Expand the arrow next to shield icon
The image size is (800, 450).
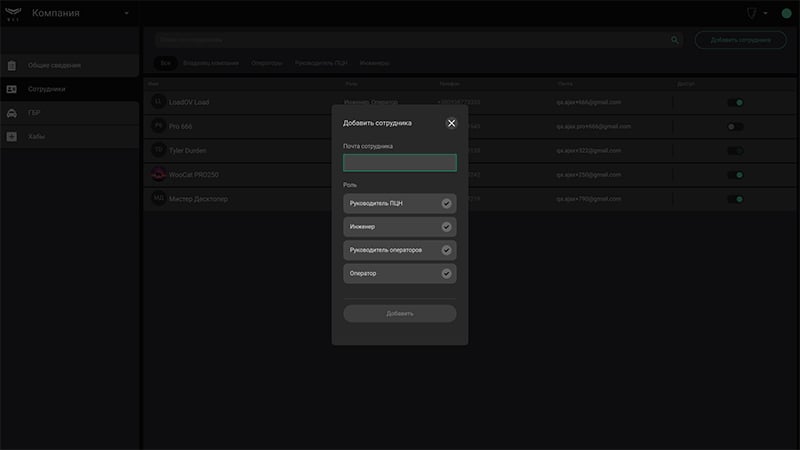point(765,13)
